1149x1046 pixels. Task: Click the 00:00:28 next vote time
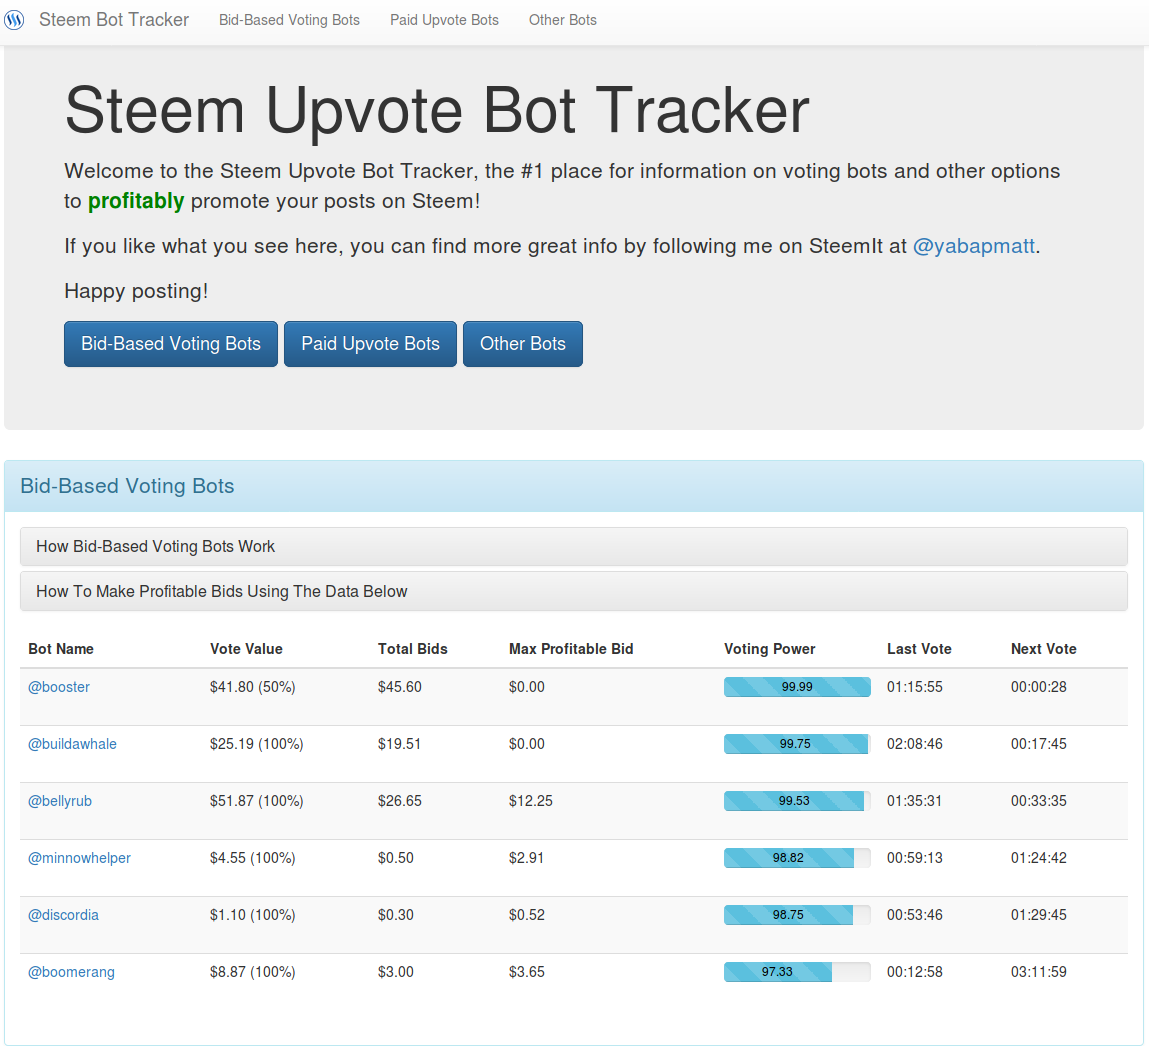1038,687
